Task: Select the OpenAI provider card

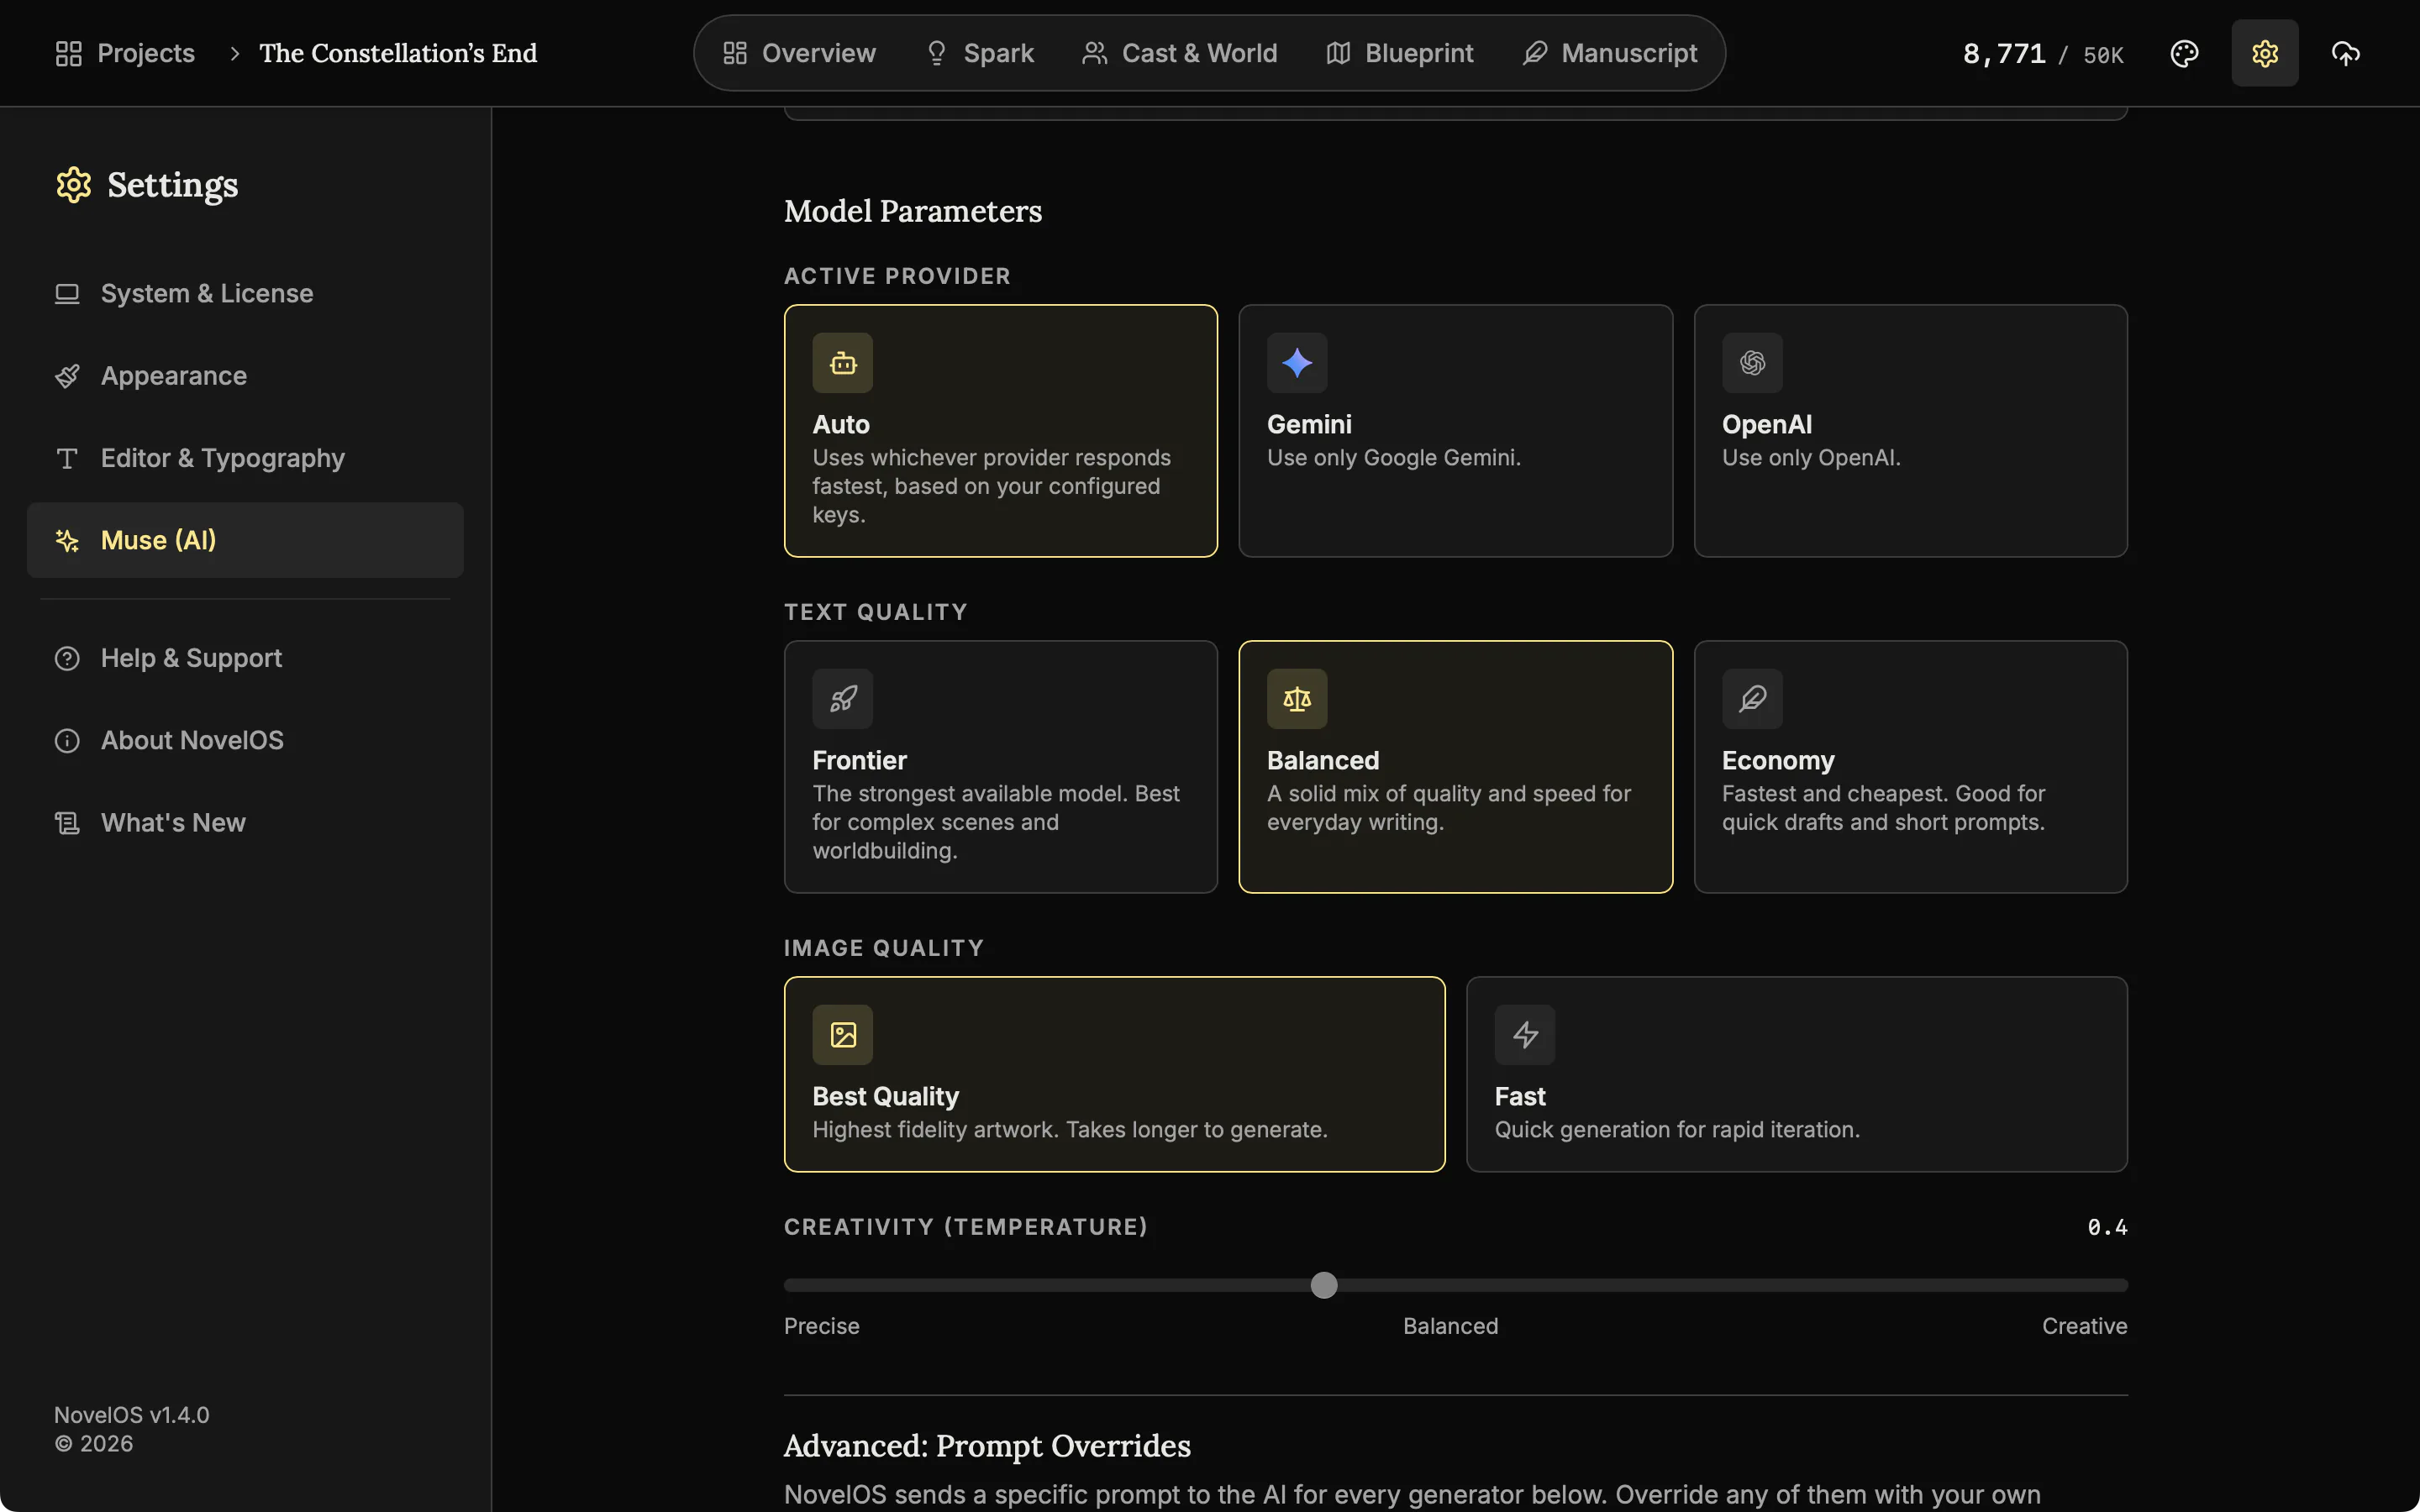Action: (1910, 431)
